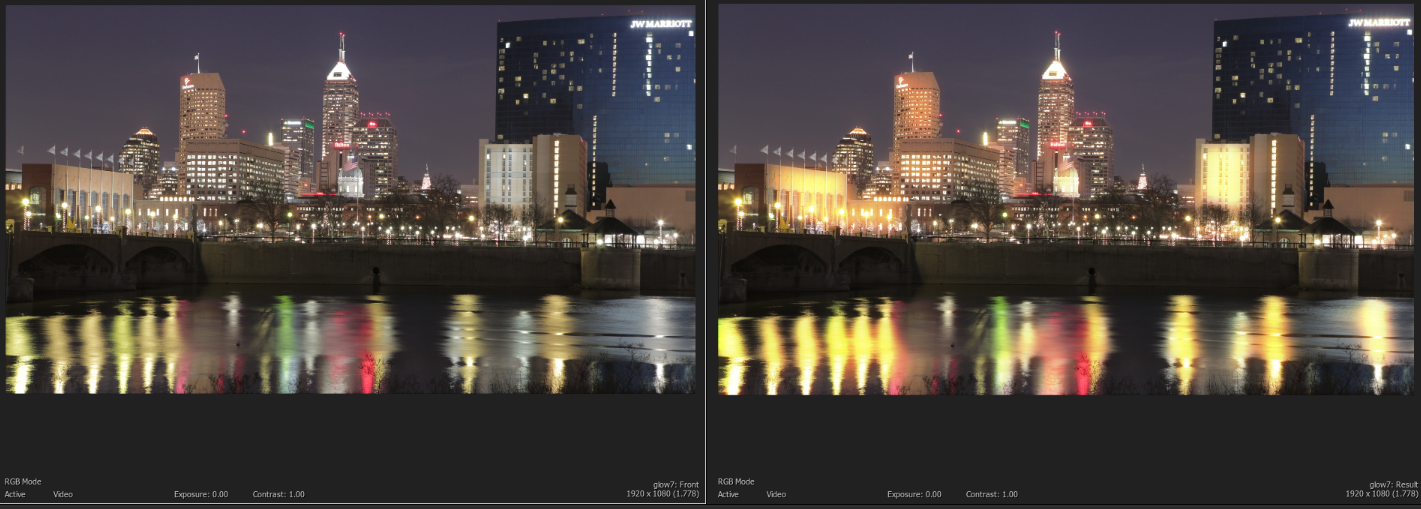Click RGB Mode label in Front viewport
Image resolution: width=1421 pixels, height=509 pixels.
coord(23,481)
